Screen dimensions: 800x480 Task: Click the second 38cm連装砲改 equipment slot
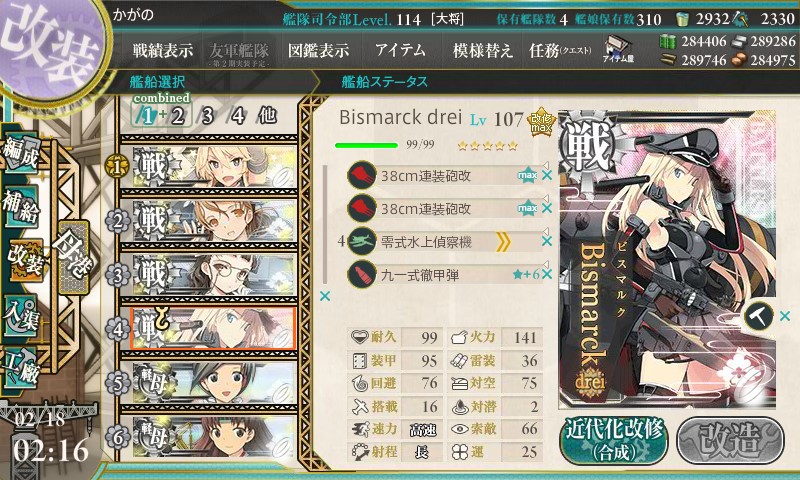[442, 208]
